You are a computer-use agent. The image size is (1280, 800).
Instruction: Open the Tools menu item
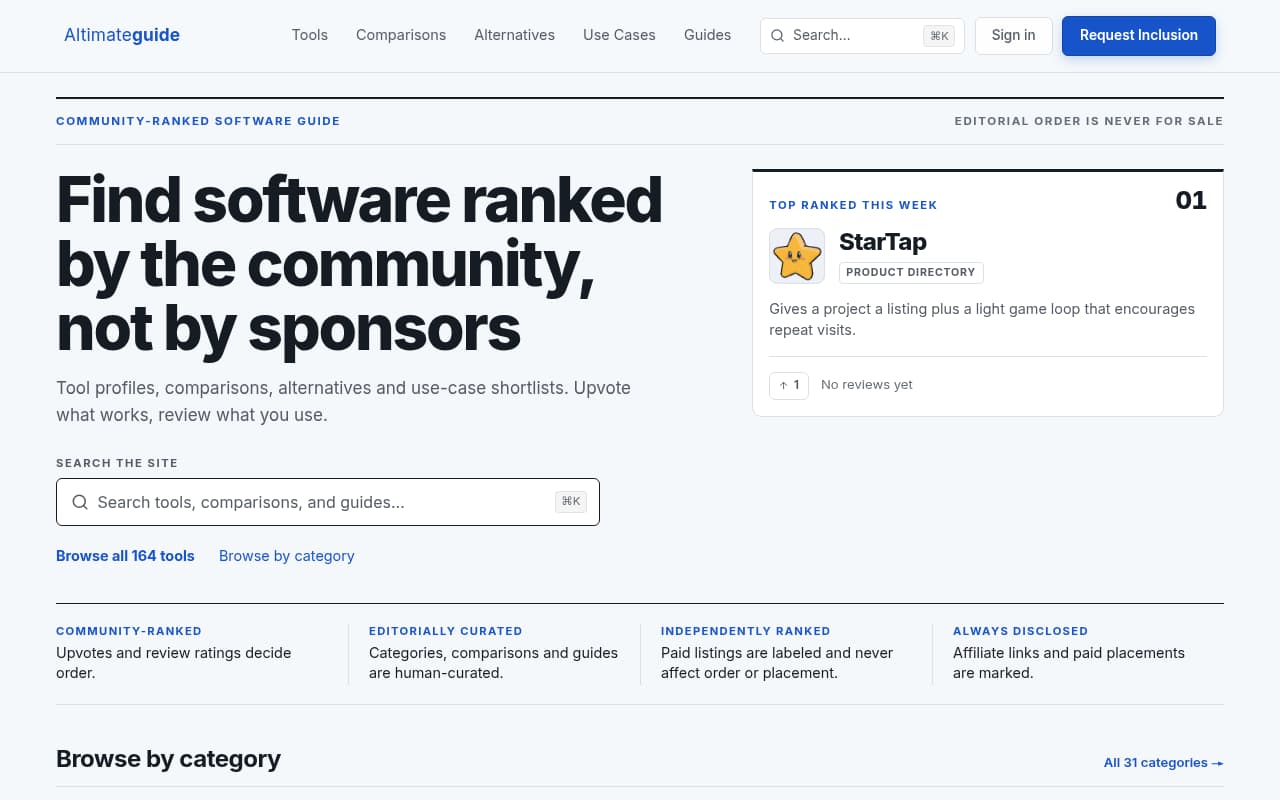(310, 35)
